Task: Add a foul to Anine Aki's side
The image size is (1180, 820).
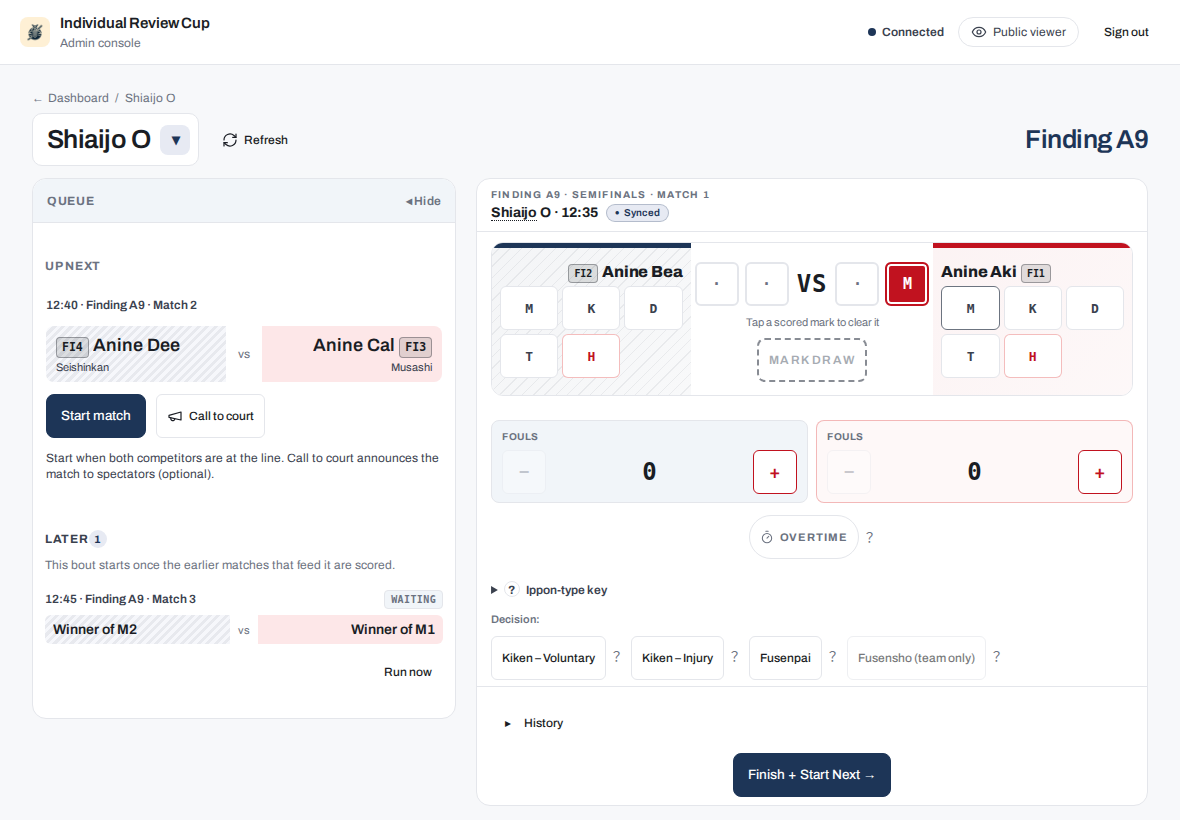Action: click(1100, 472)
